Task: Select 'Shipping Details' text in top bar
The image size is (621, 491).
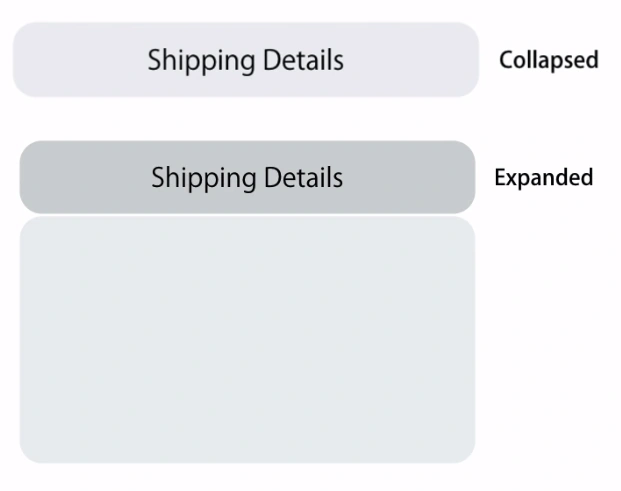Action: click(246, 61)
